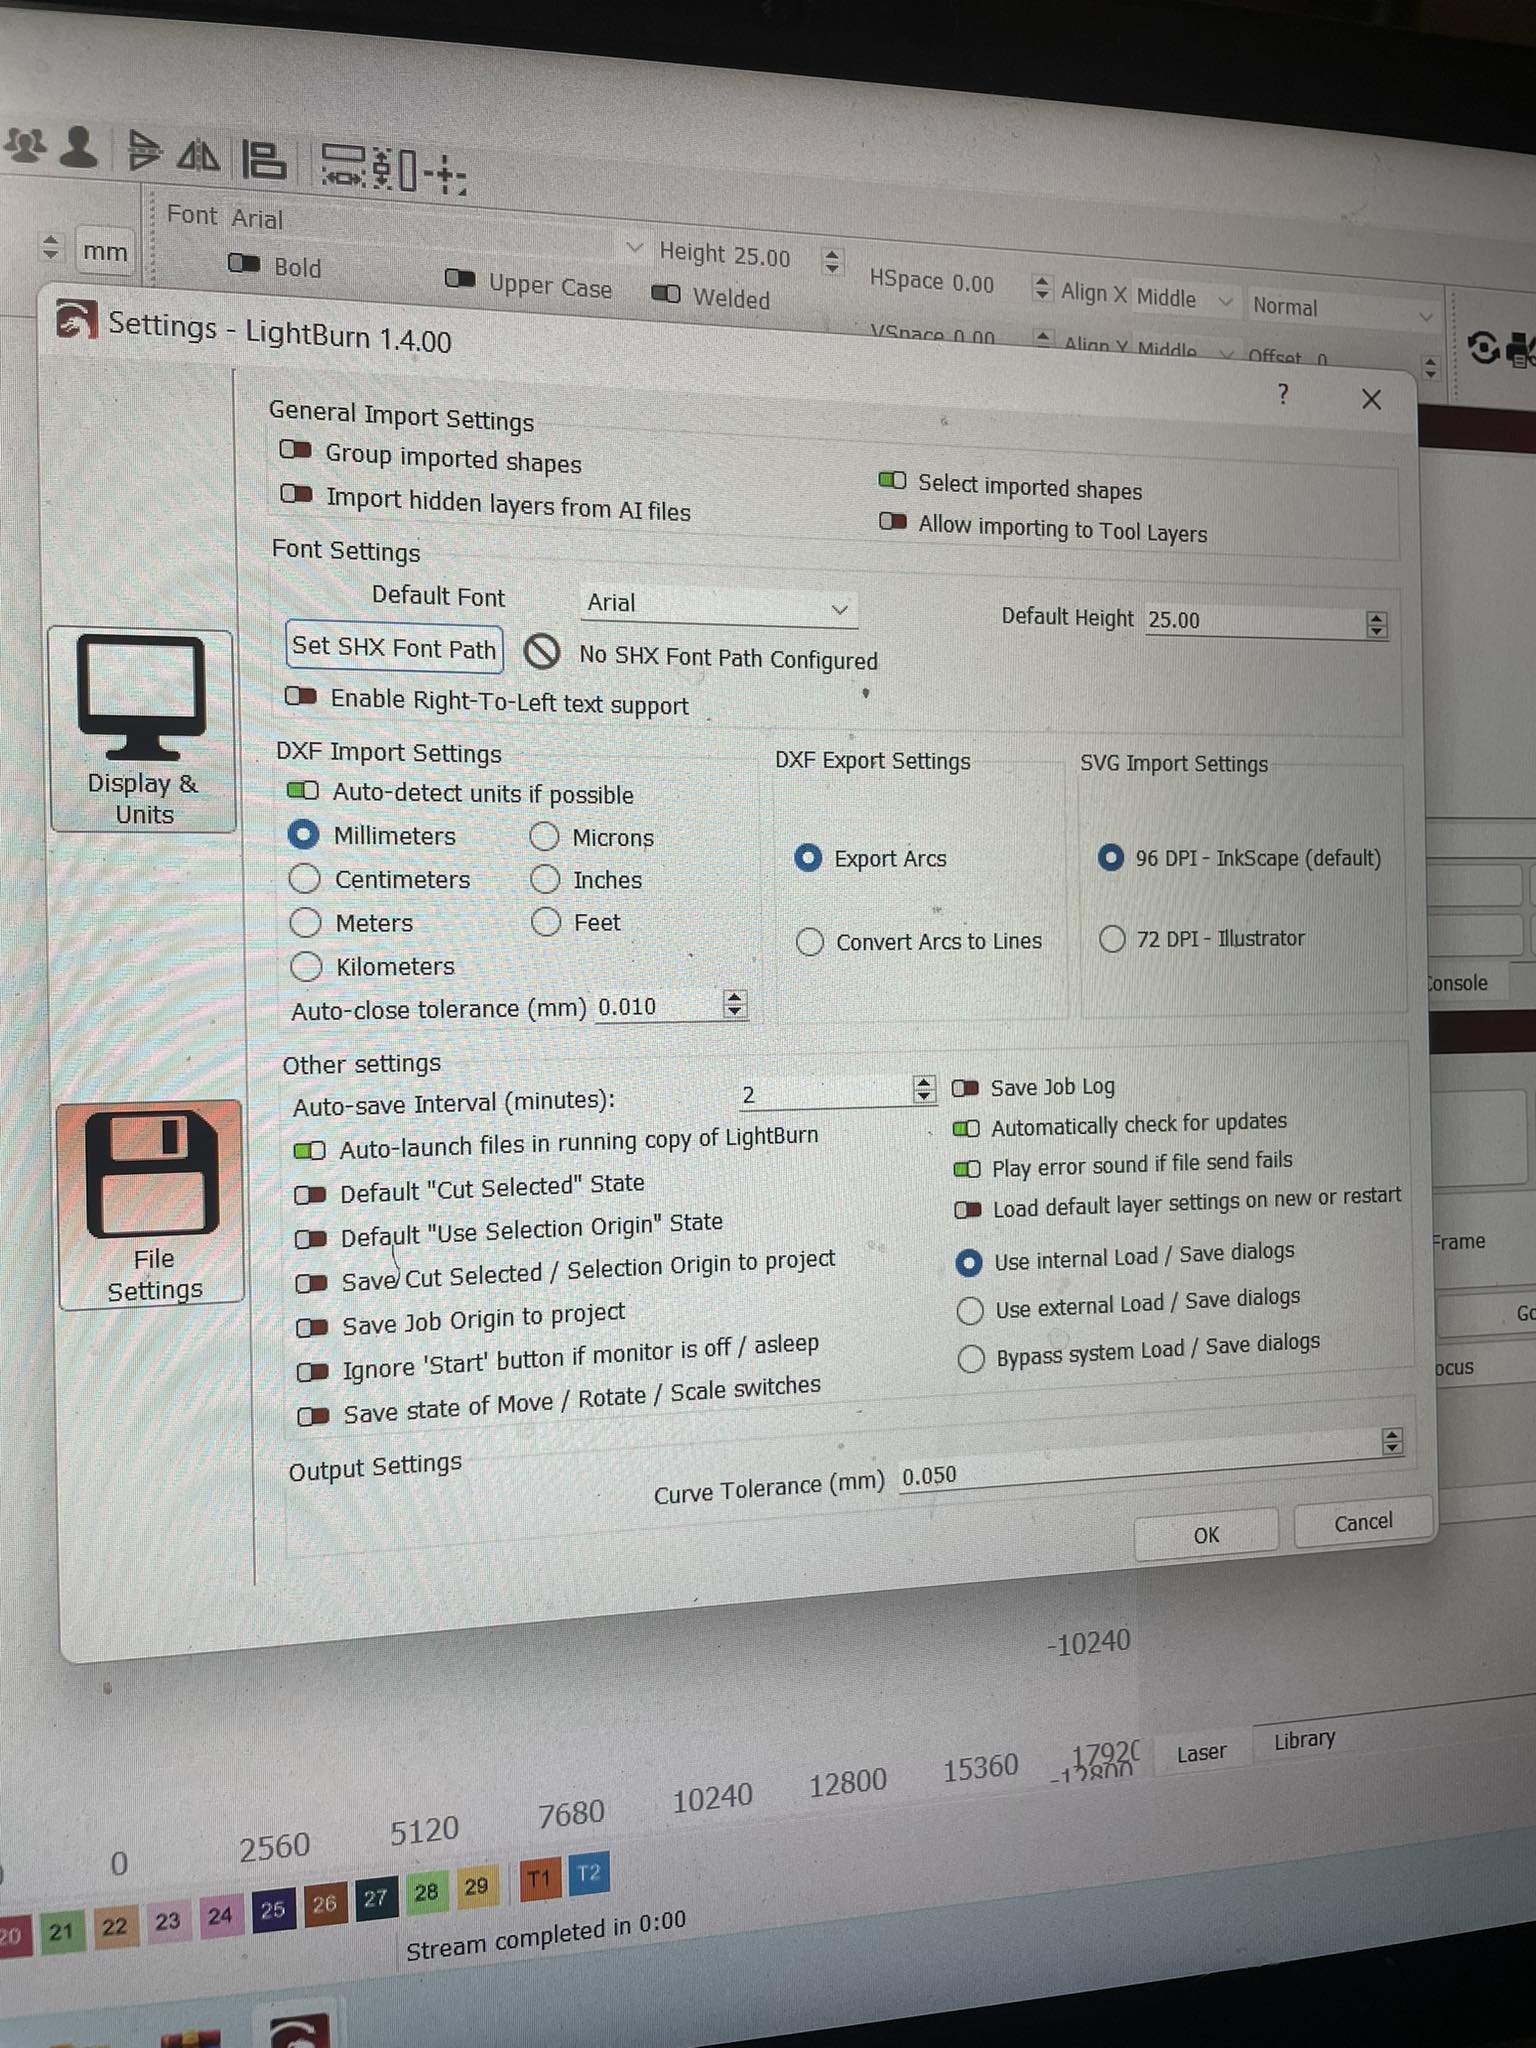The width and height of the screenshot is (1536, 2048).
Task: Toggle Save state of Move / Rotate / Scale switches
Action: [x=313, y=1415]
